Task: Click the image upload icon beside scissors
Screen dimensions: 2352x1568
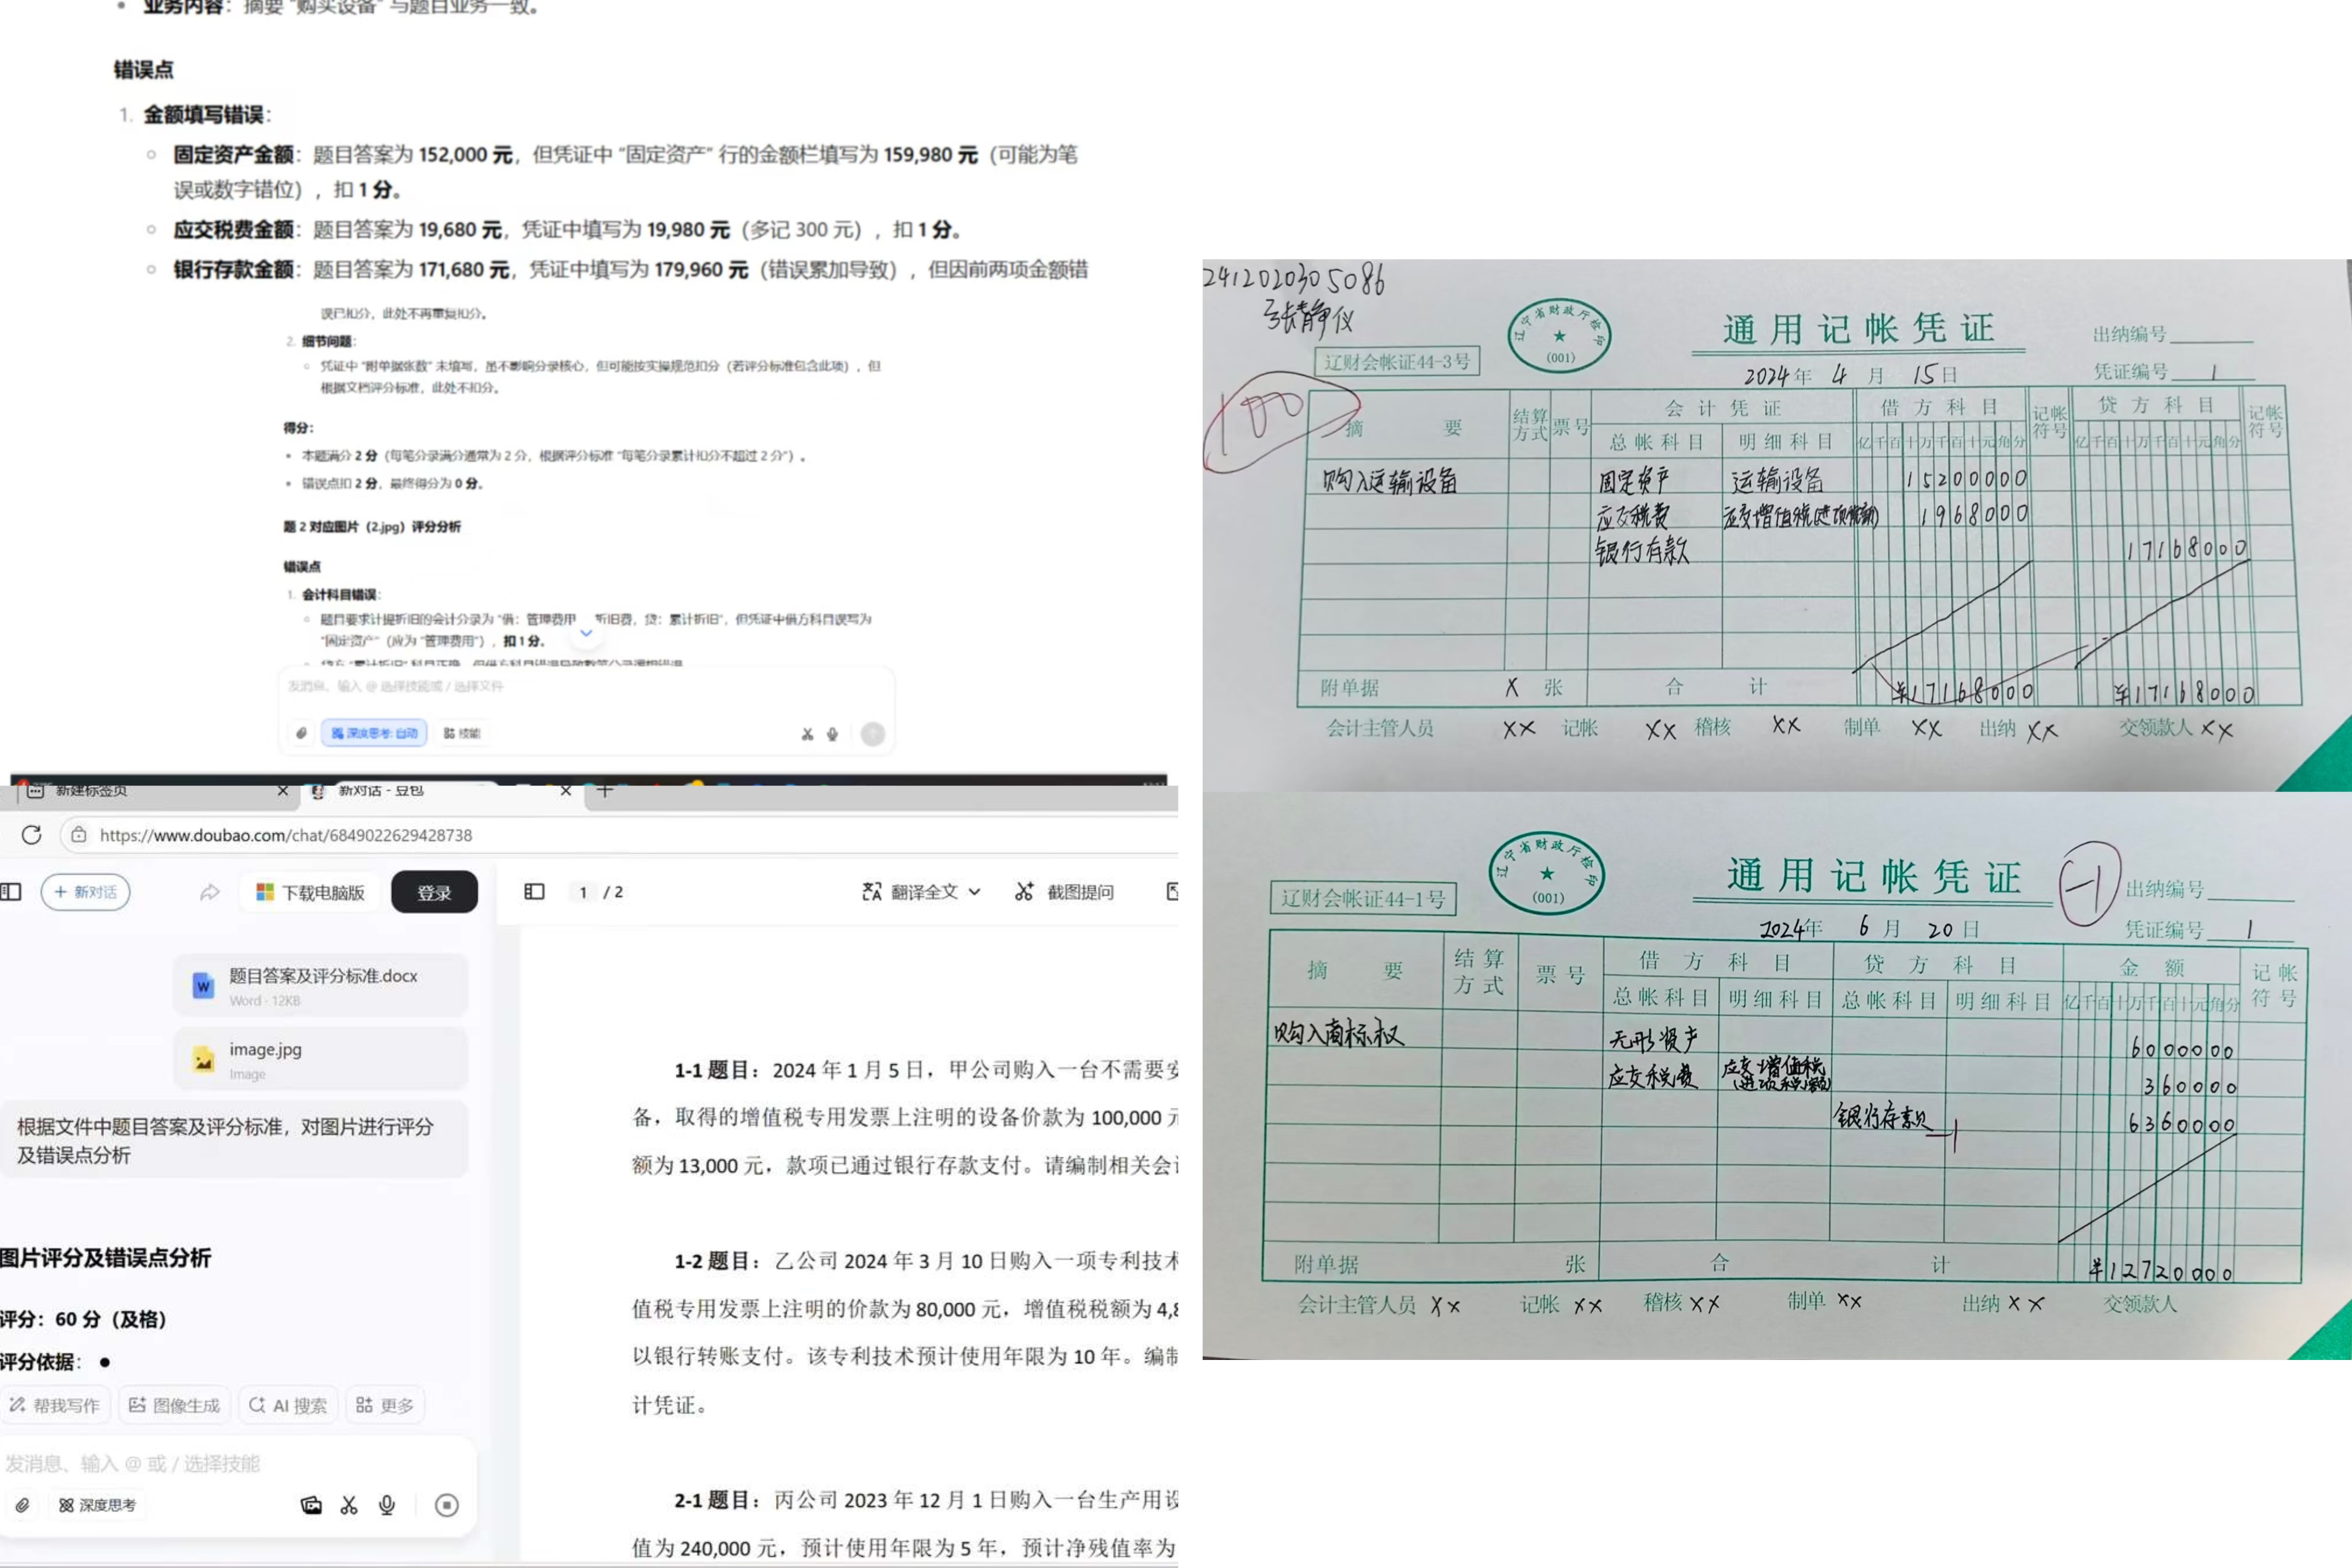Action: coord(311,1505)
